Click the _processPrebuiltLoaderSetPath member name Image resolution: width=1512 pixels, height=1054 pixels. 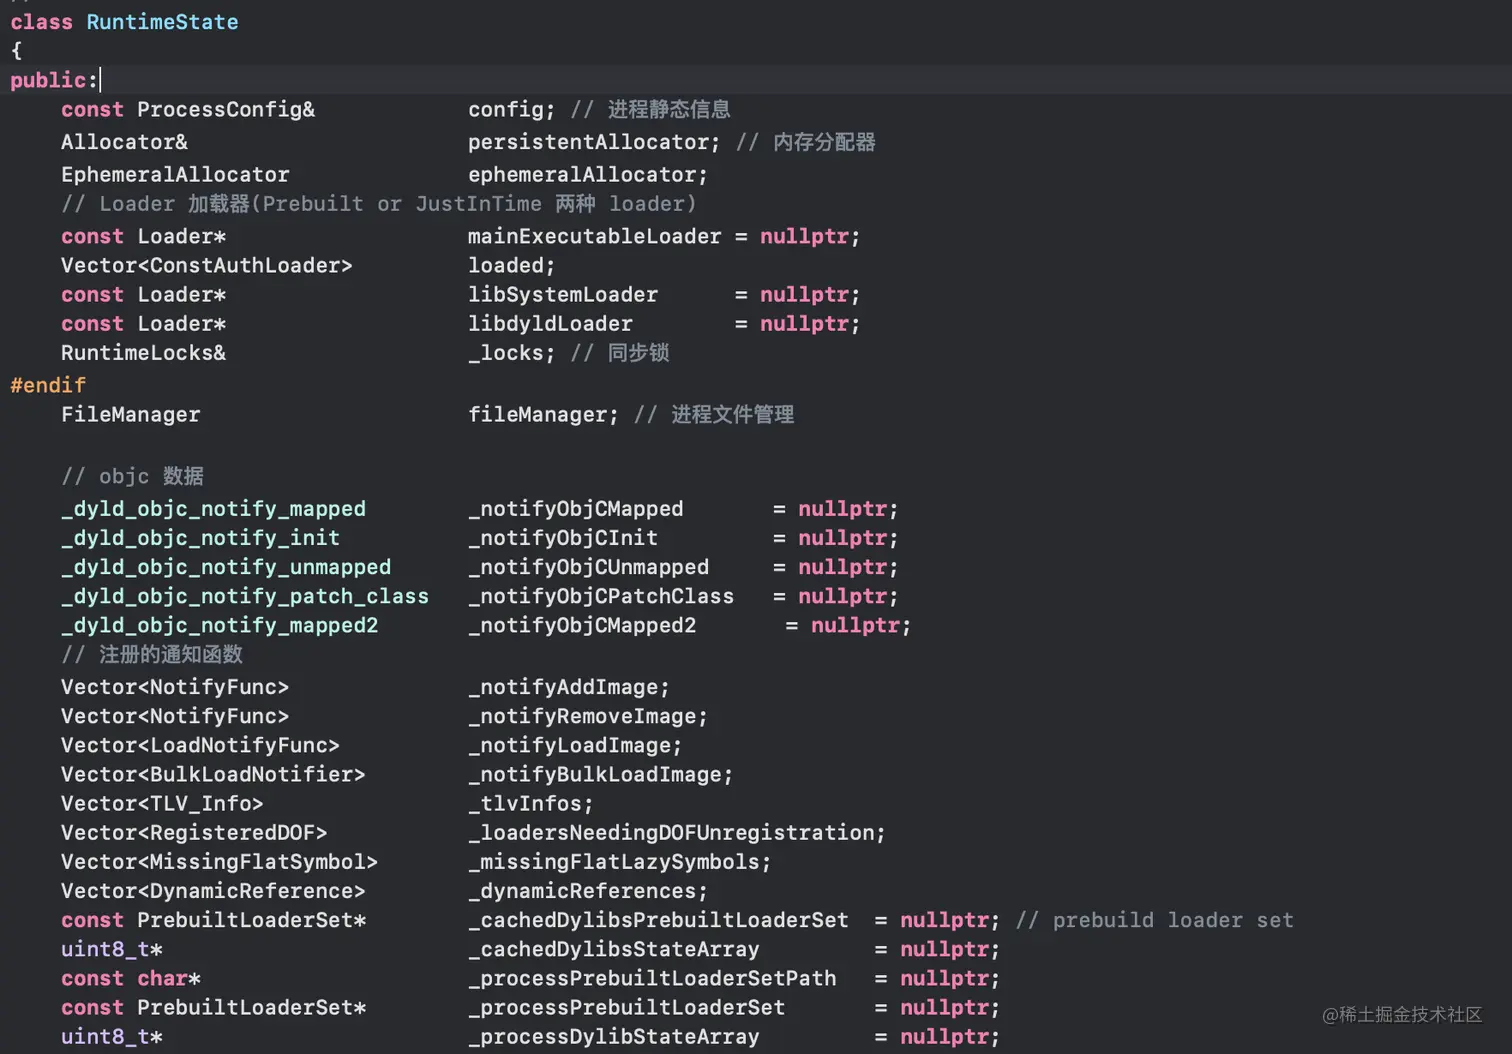point(652,978)
